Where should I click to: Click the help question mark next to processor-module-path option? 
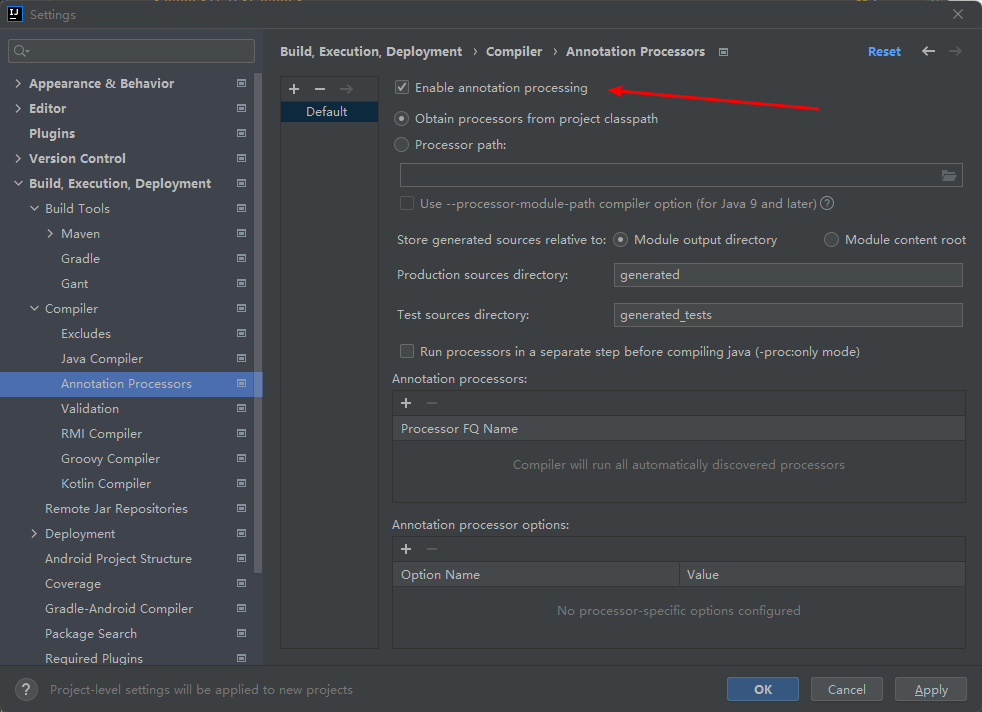click(827, 203)
